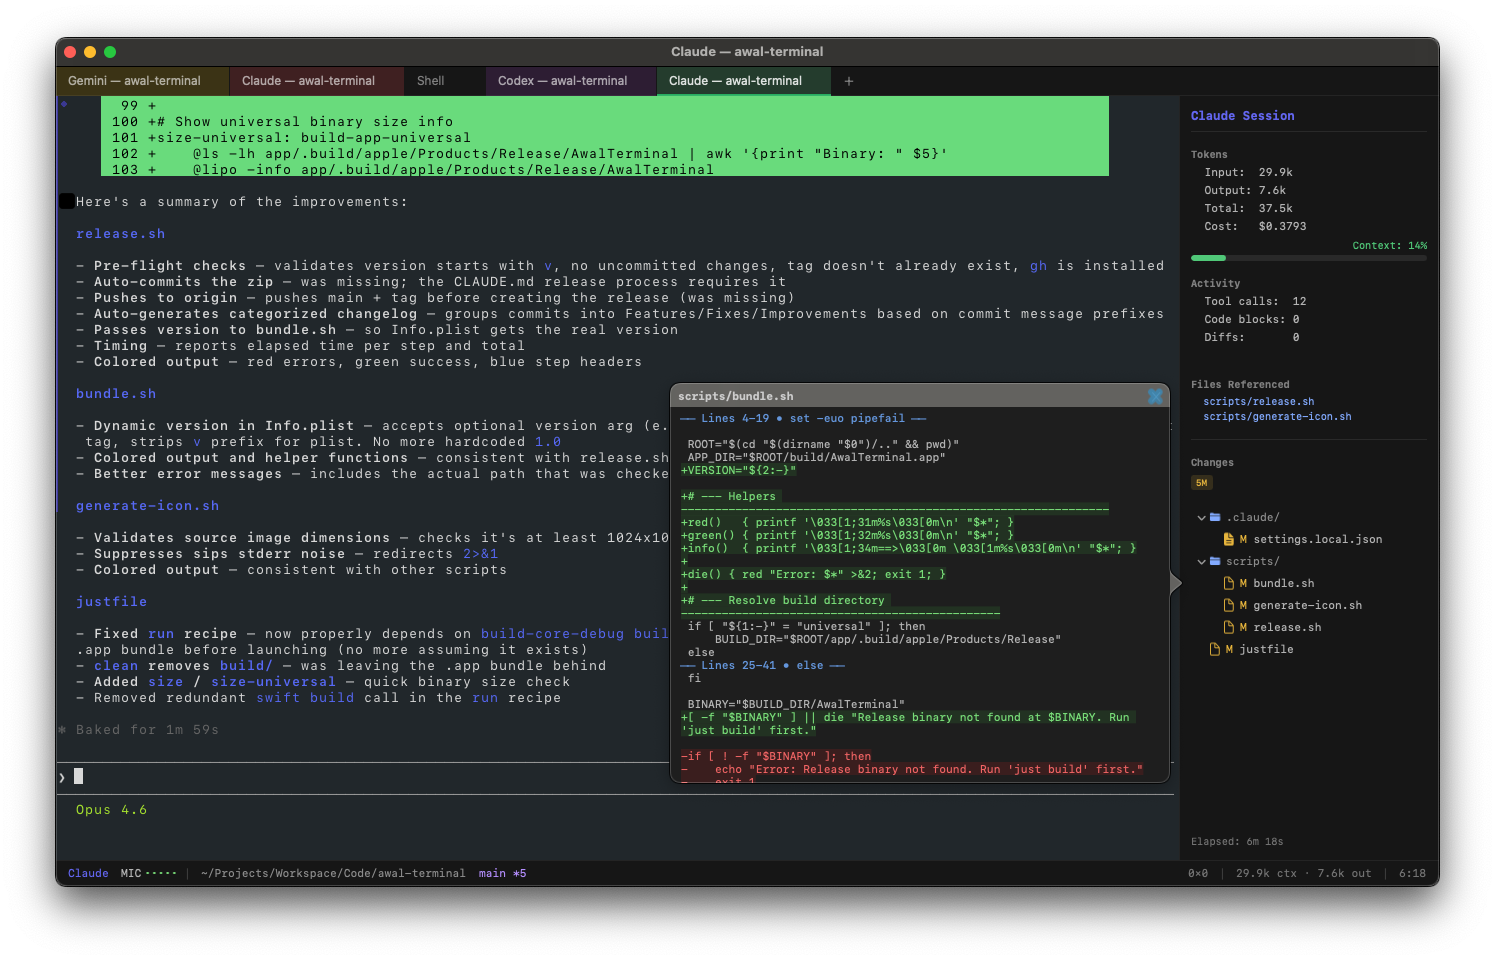Click the project path in the status bar

click(333, 873)
